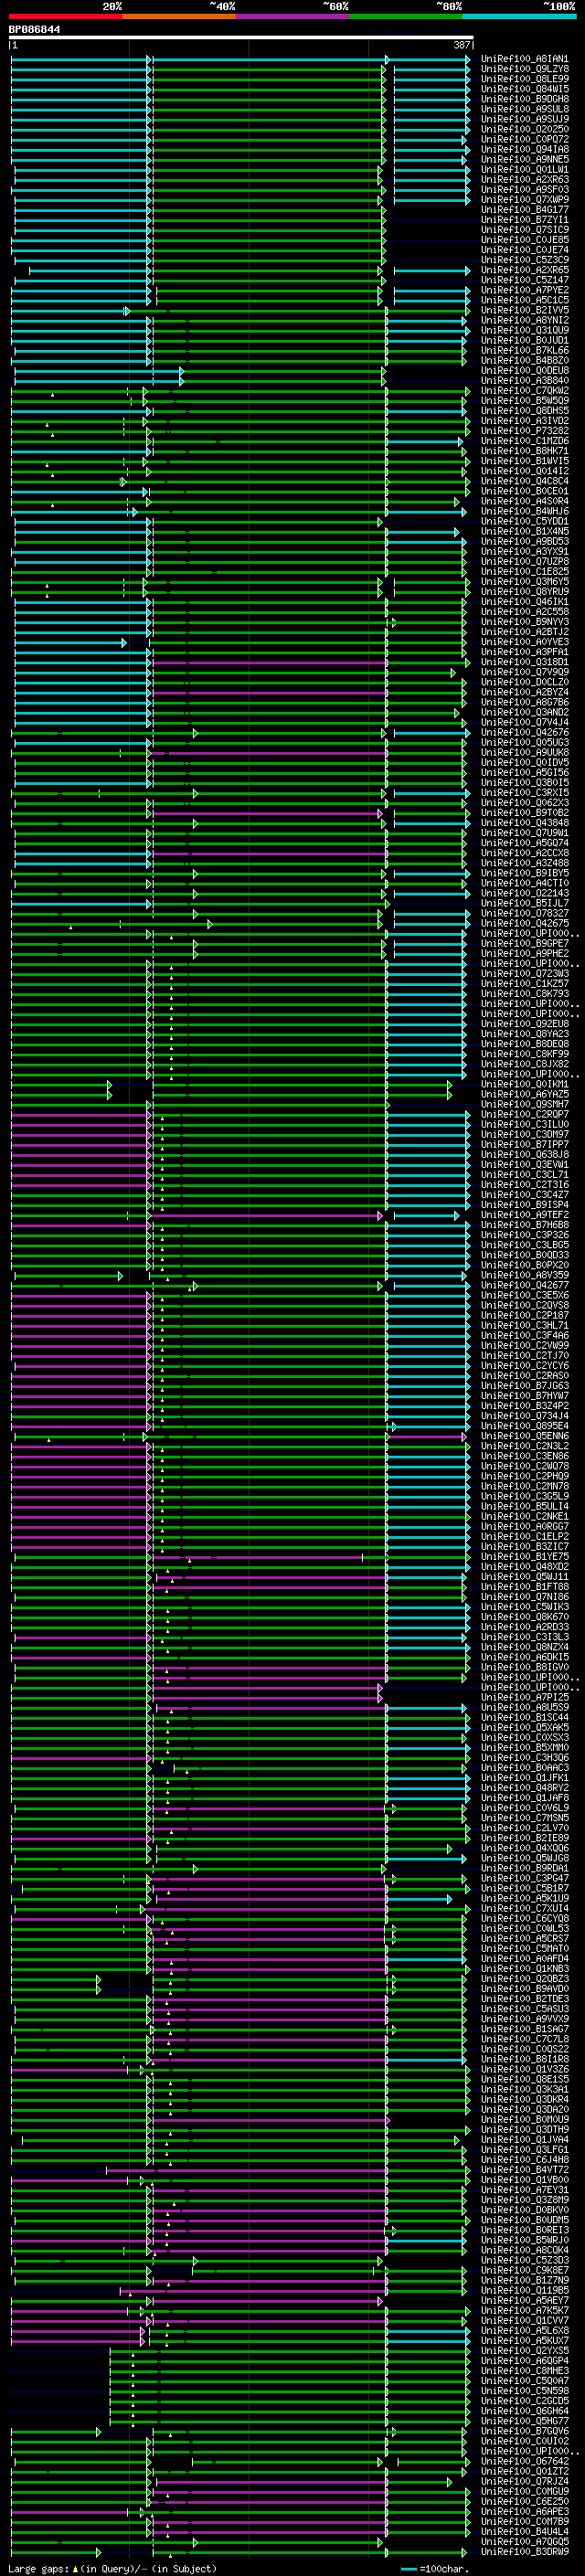
Task: Select the UniRef100_C5Z3C9 label
Action: point(525,260)
